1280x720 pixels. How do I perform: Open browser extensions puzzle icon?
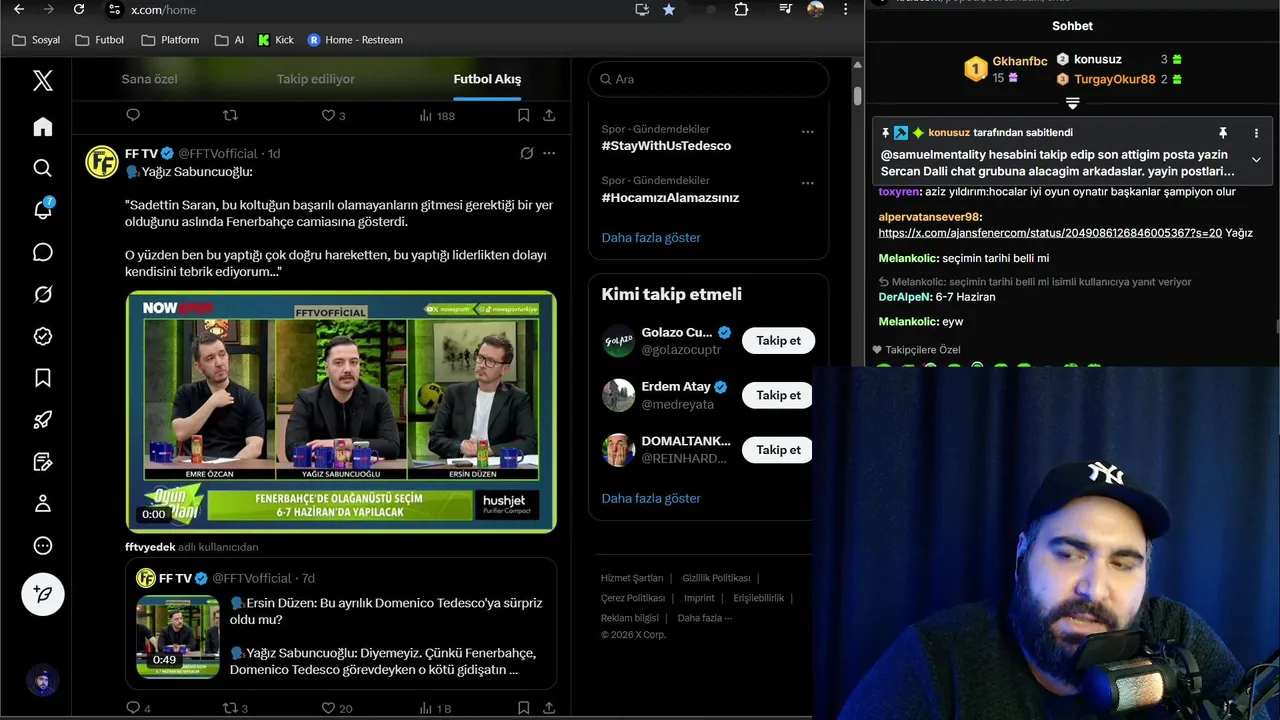tap(741, 9)
